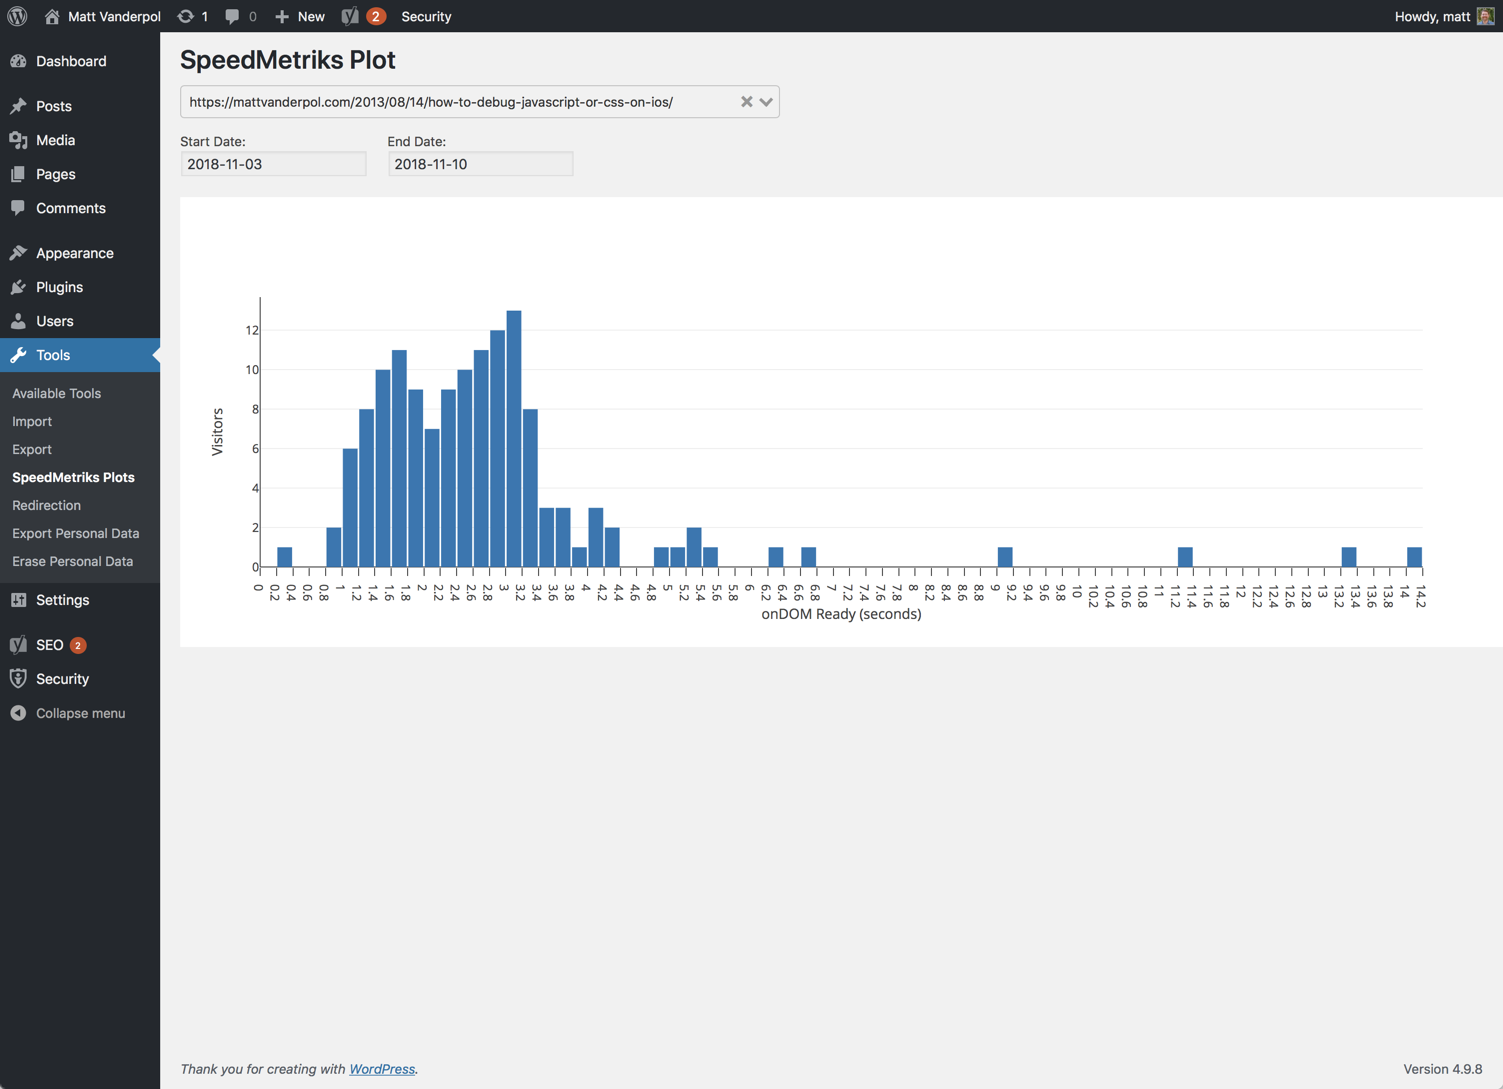The height and width of the screenshot is (1089, 1503).
Task: Click the Matt Vanderpol site name link
Action: pos(114,16)
